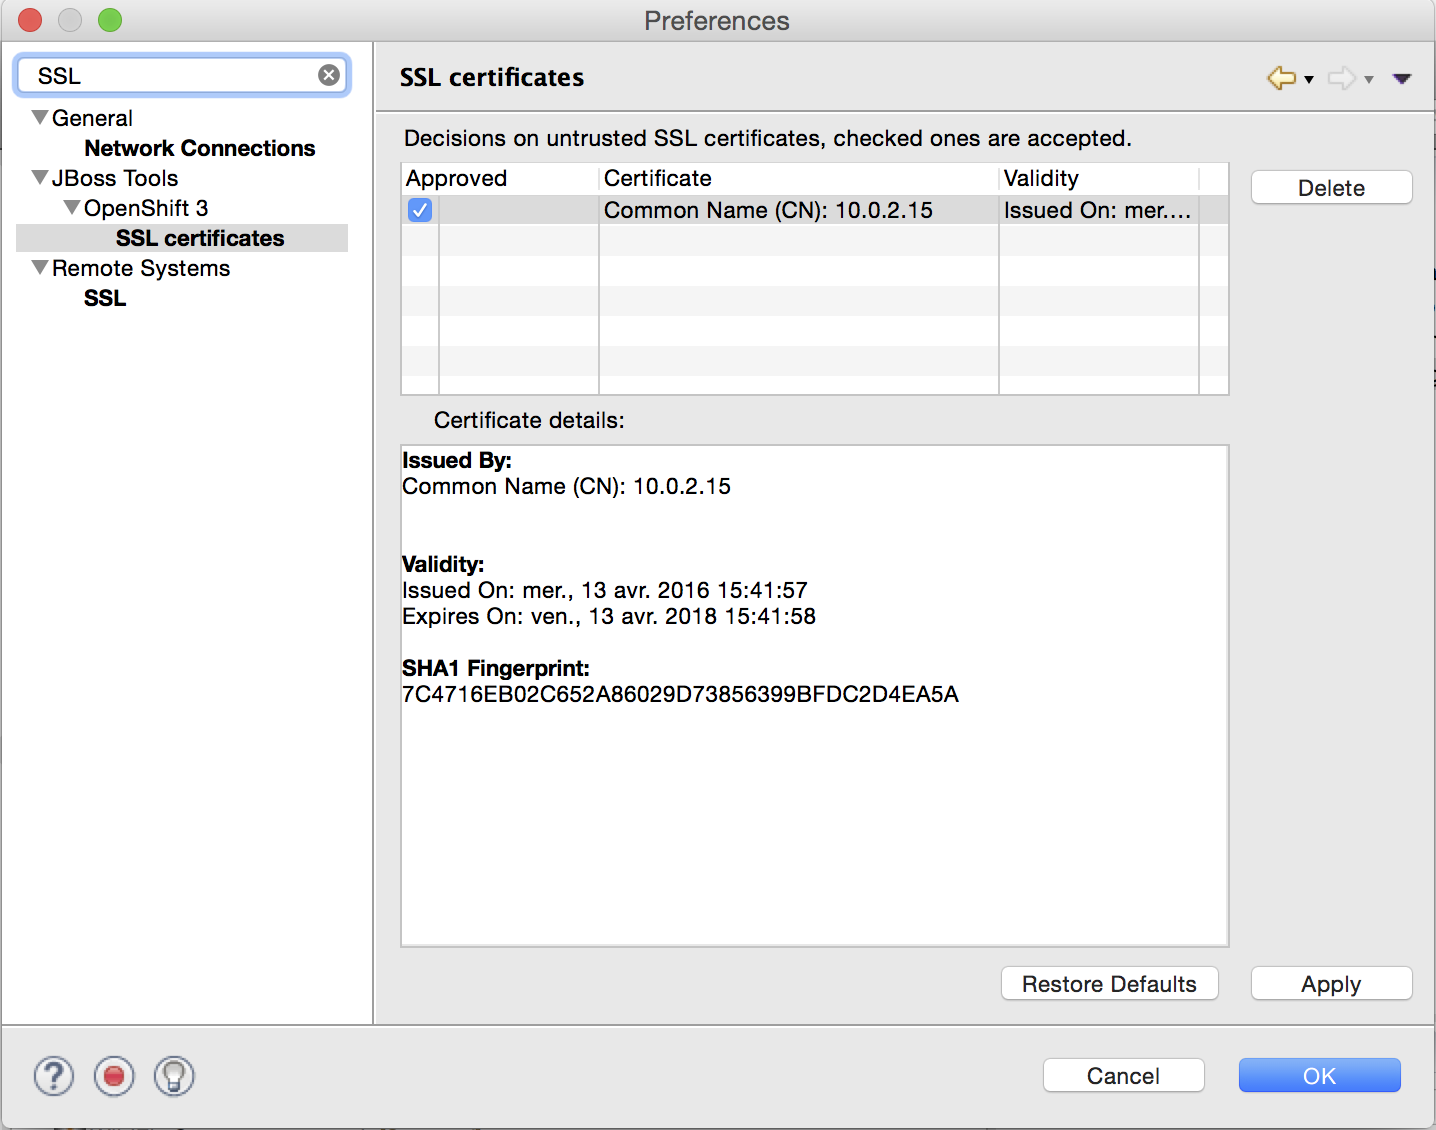Click the lightbulb tips icon
This screenshot has width=1436, height=1130.
click(174, 1076)
